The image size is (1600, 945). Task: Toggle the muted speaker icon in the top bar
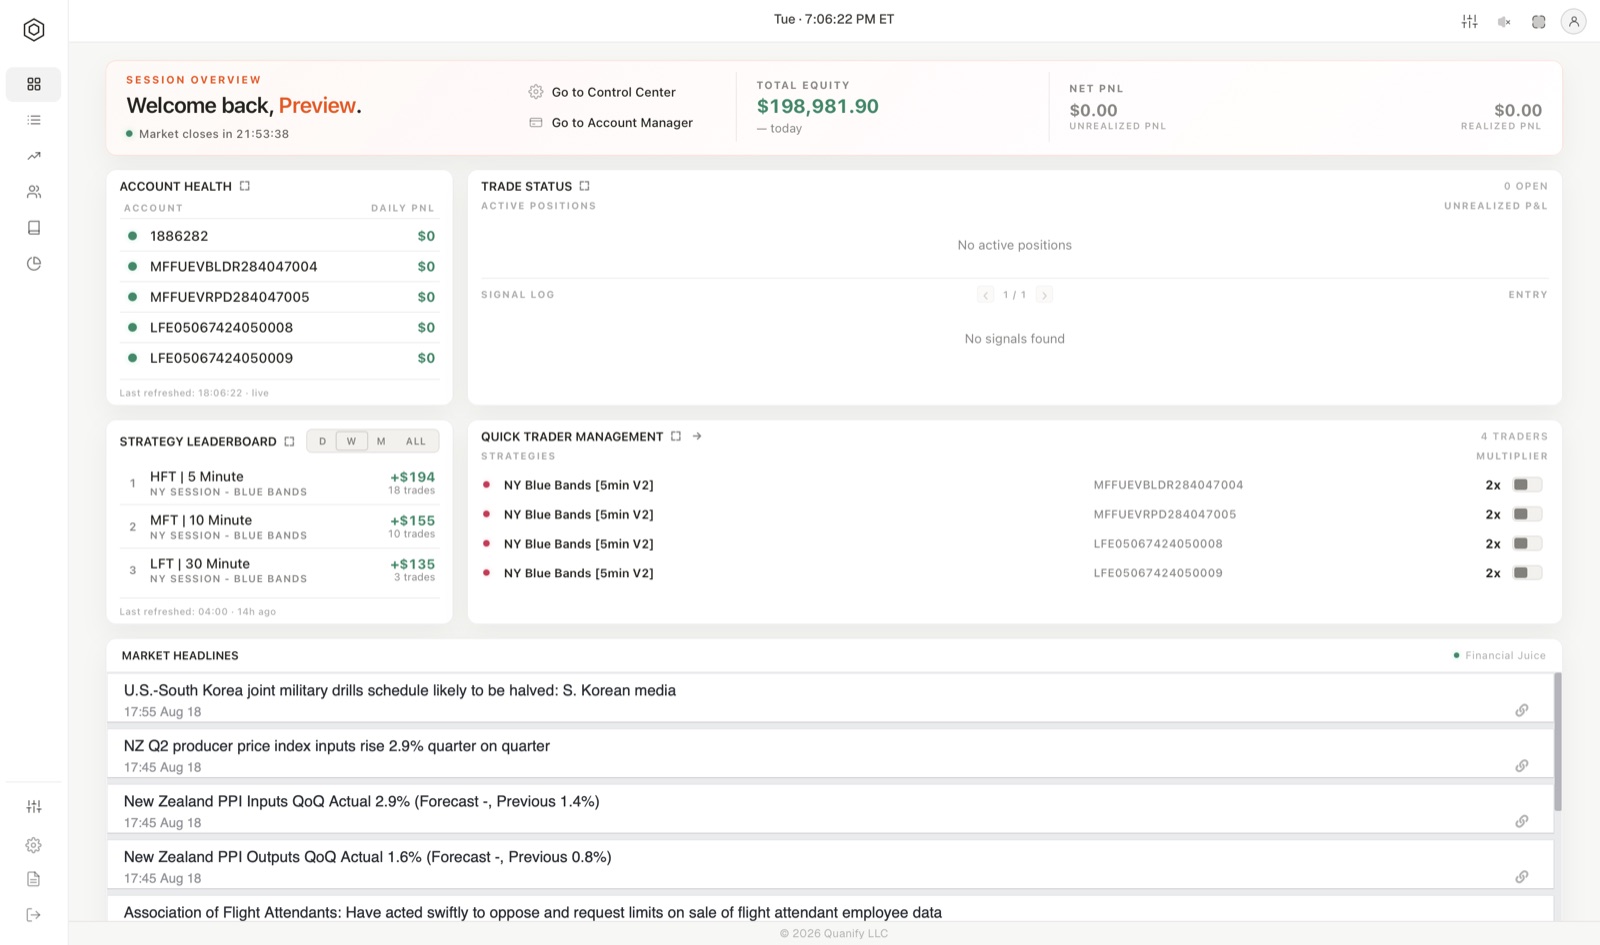(x=1504, y=21)
